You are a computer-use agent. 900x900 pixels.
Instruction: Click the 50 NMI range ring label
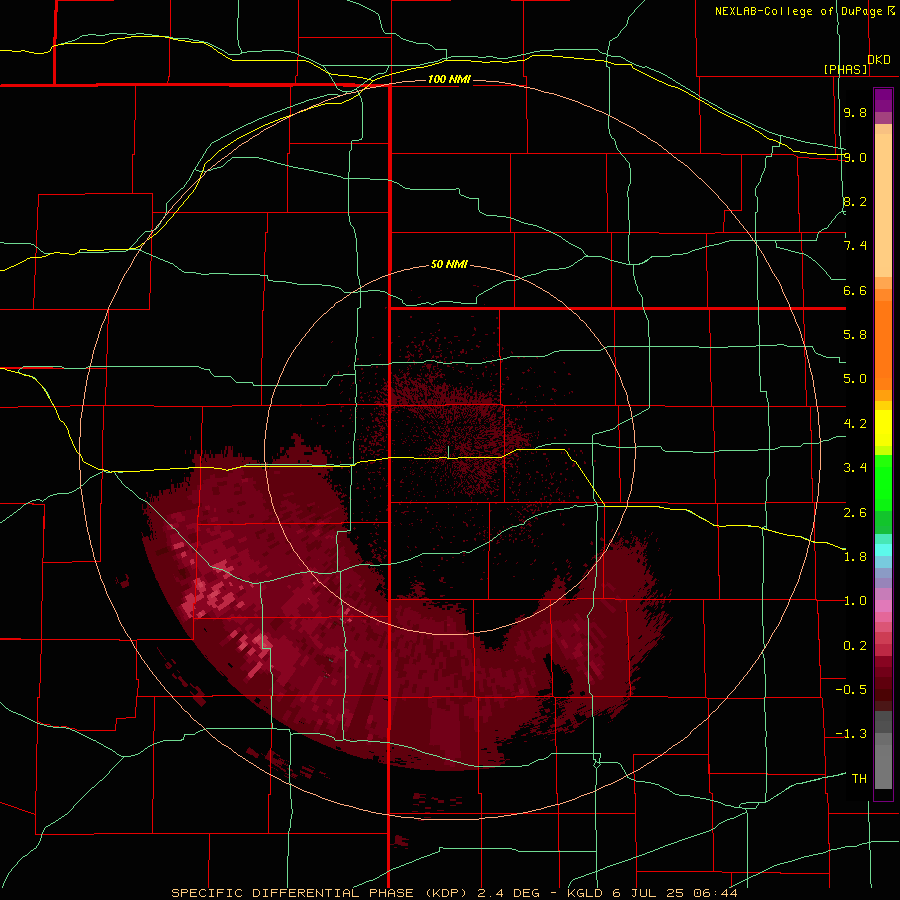(x=449, y=264)
